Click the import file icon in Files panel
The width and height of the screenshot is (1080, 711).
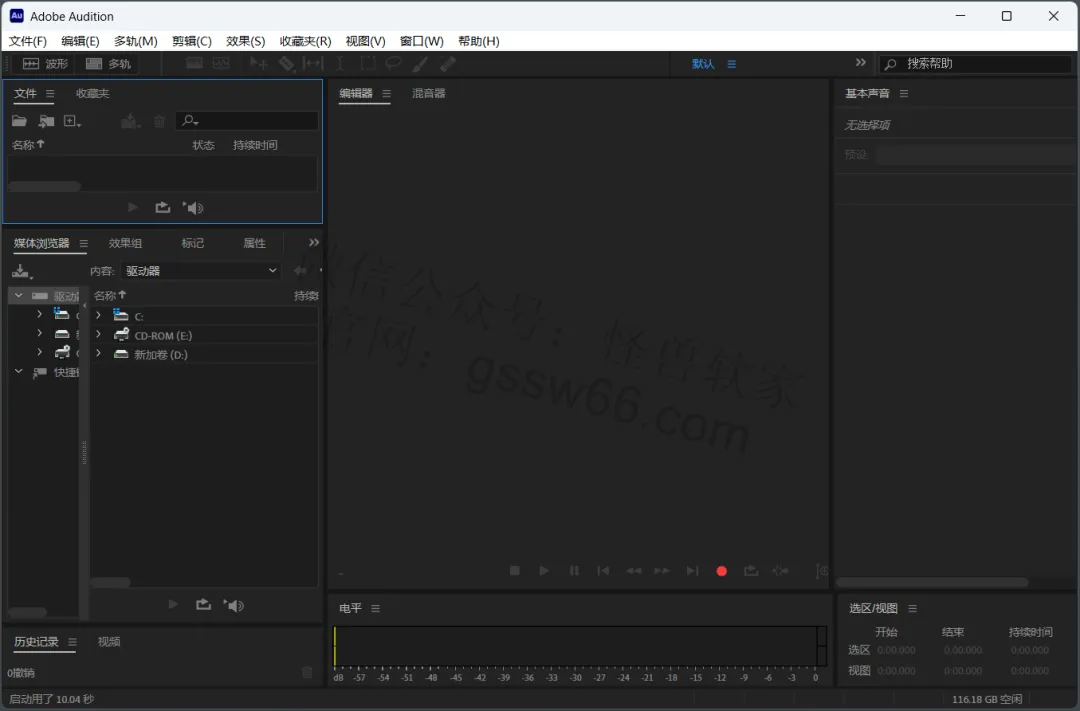[x=46, y=121]
